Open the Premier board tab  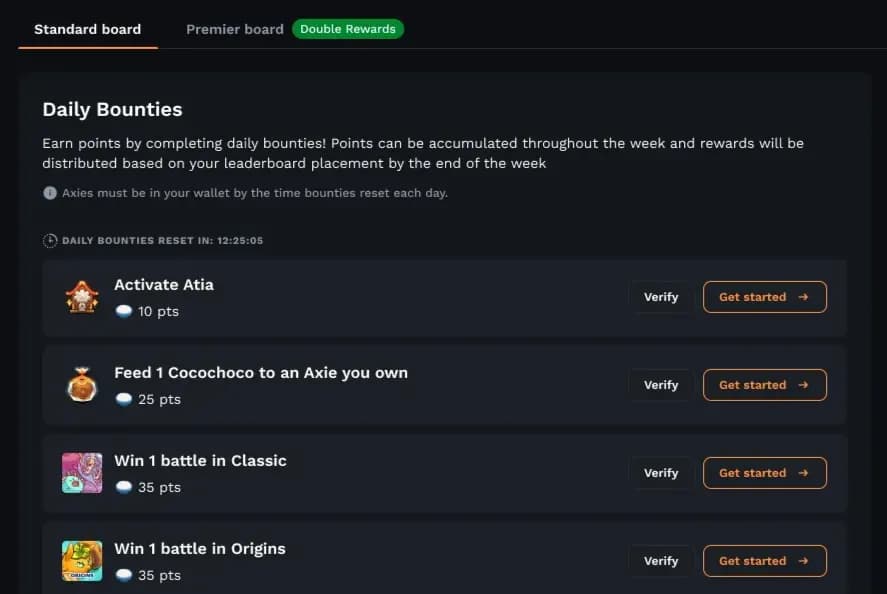click(x=235, y=29)
